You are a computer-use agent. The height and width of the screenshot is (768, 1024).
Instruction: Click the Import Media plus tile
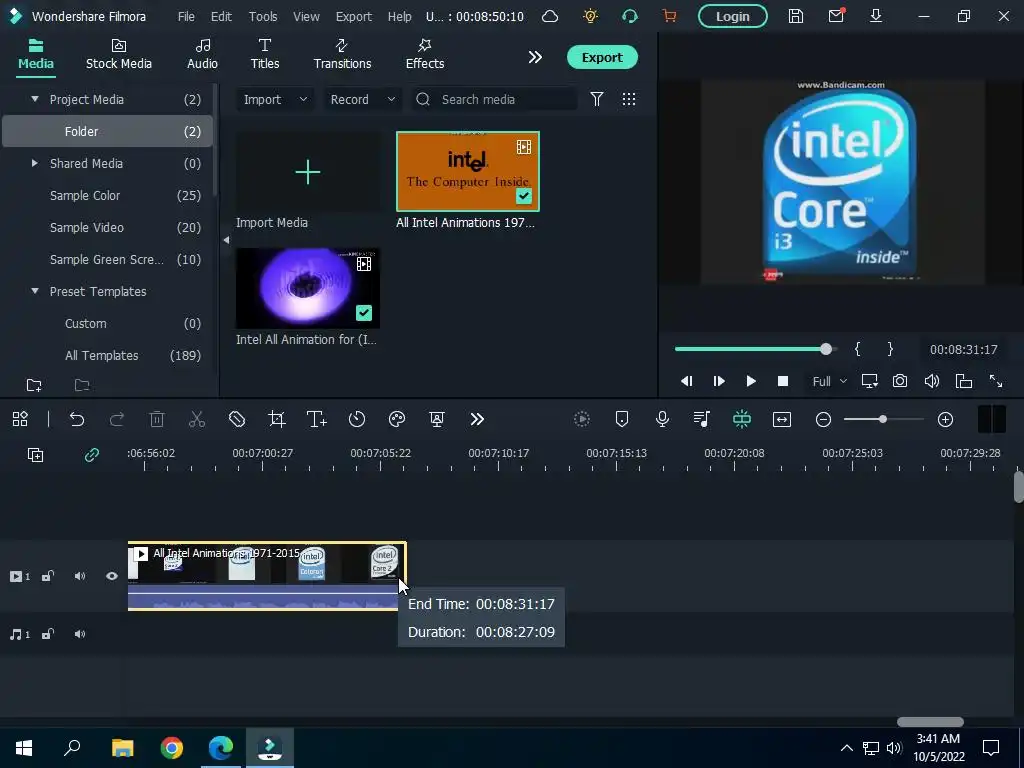[308, 172]
